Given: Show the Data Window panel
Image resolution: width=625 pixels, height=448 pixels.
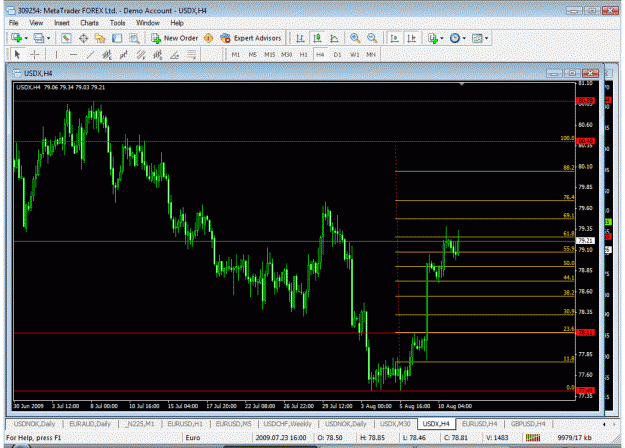Looking at the screenshot, I should [x=83, y=38].
